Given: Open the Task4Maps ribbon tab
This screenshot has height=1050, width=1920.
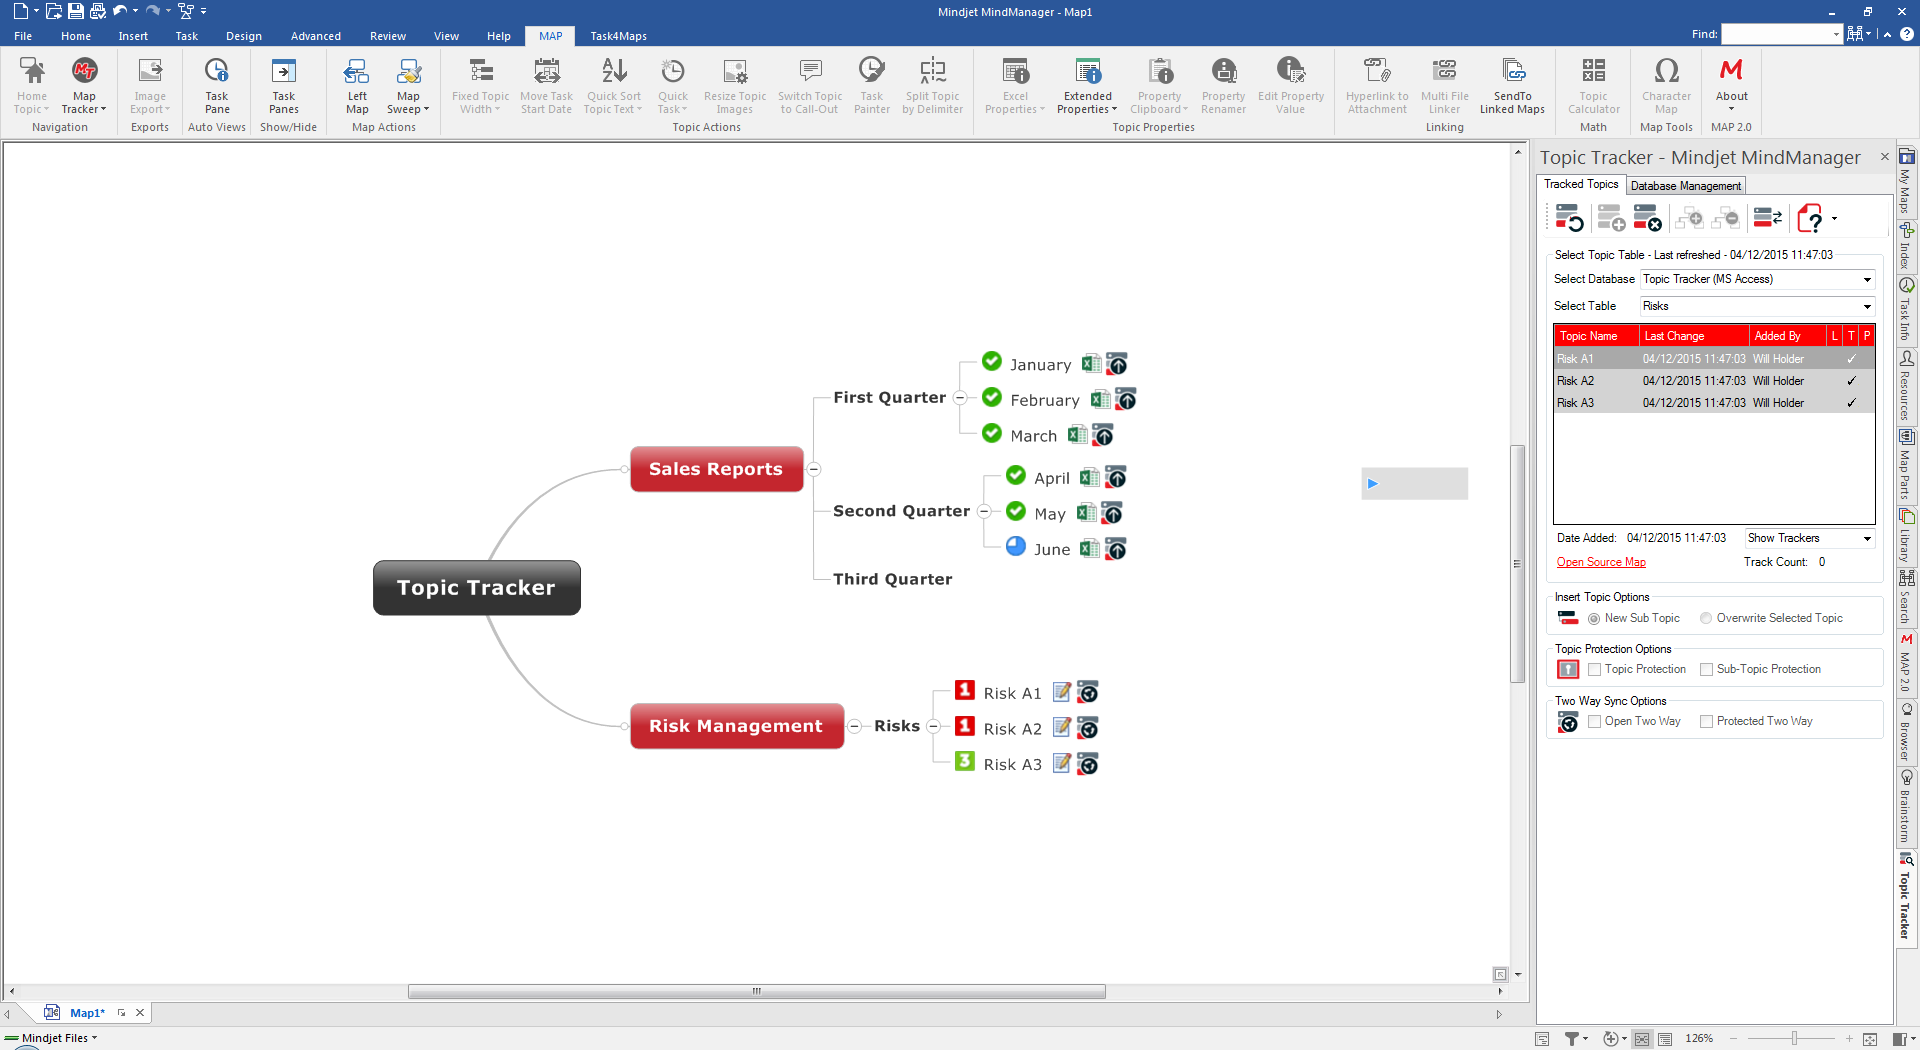Looking at the screenshot, I should 618,36.
